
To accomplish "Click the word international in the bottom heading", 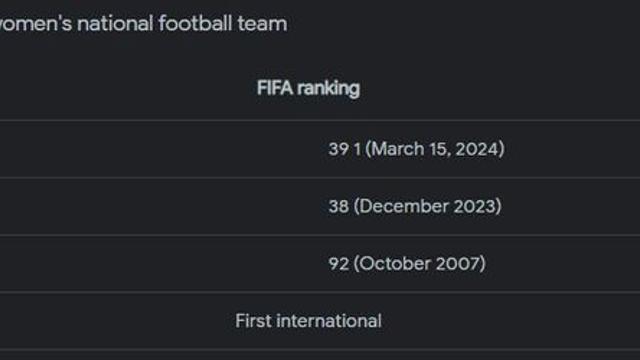I will point(329,321).
